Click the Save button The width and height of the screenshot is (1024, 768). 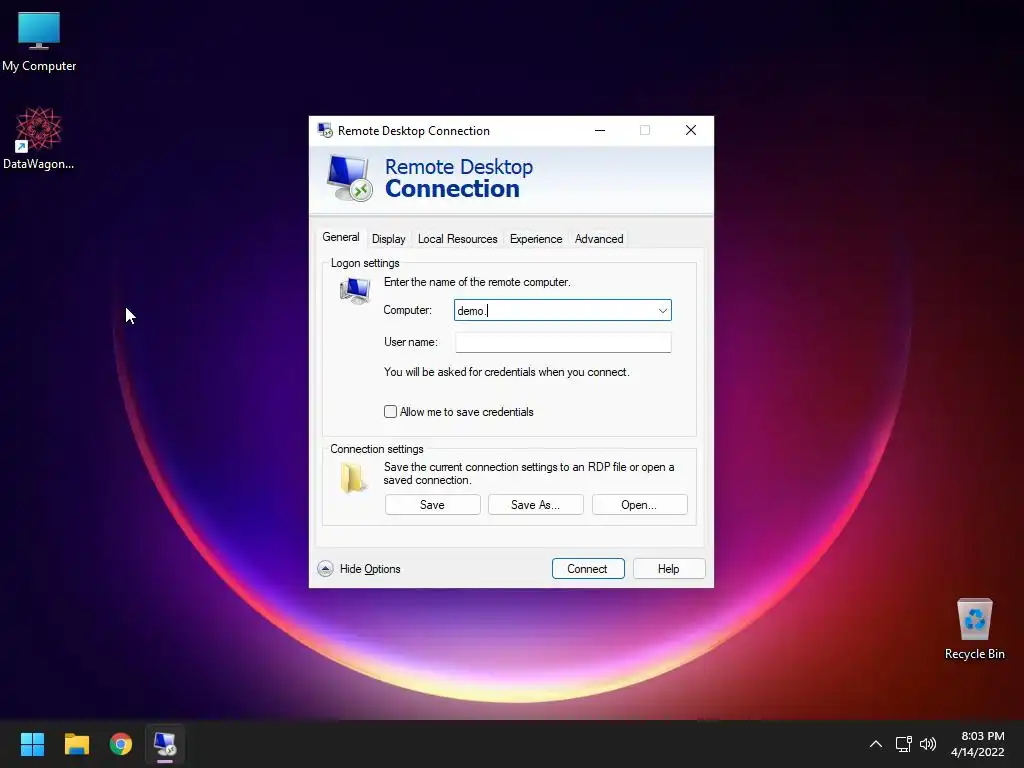pos(432,505)
